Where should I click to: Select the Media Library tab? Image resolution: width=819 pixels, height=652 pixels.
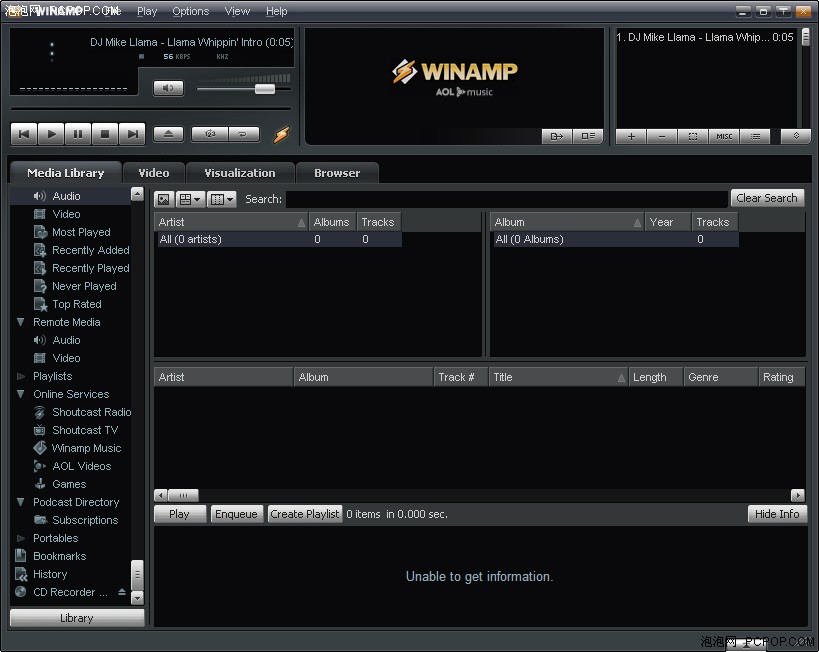[65, 173]
